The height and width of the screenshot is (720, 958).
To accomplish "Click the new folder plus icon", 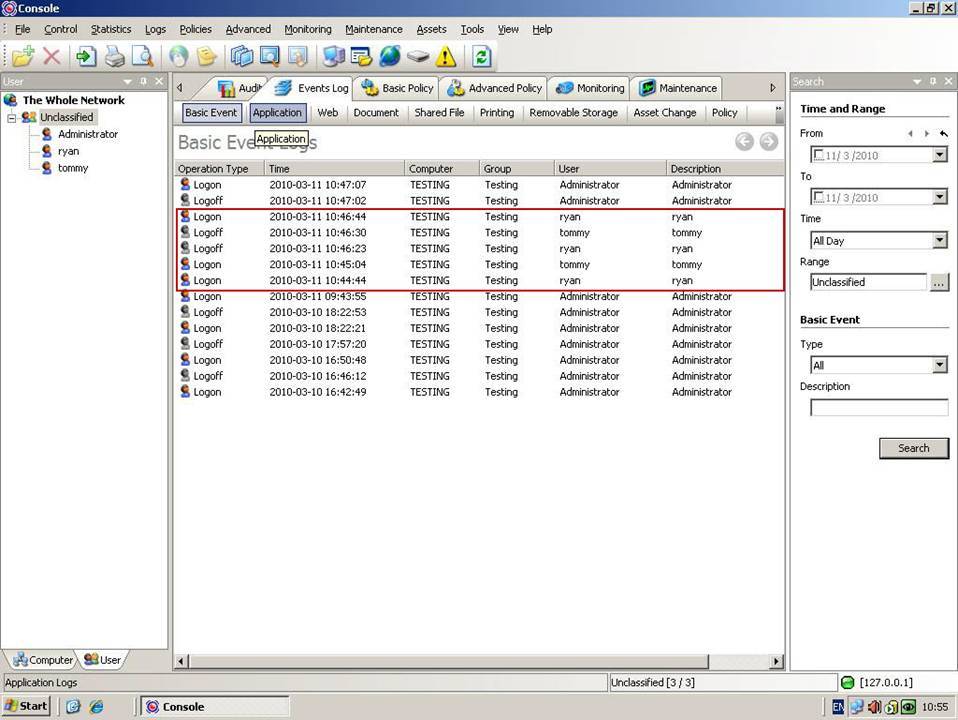I will click(x=22, y=57).
